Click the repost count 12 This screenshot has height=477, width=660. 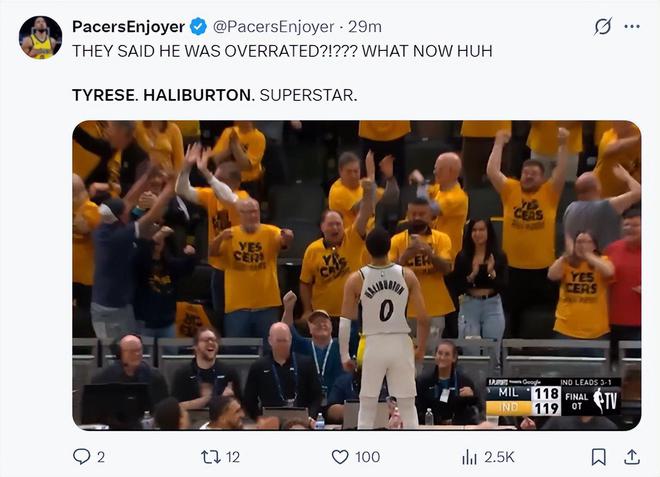[x=233, y=457]
